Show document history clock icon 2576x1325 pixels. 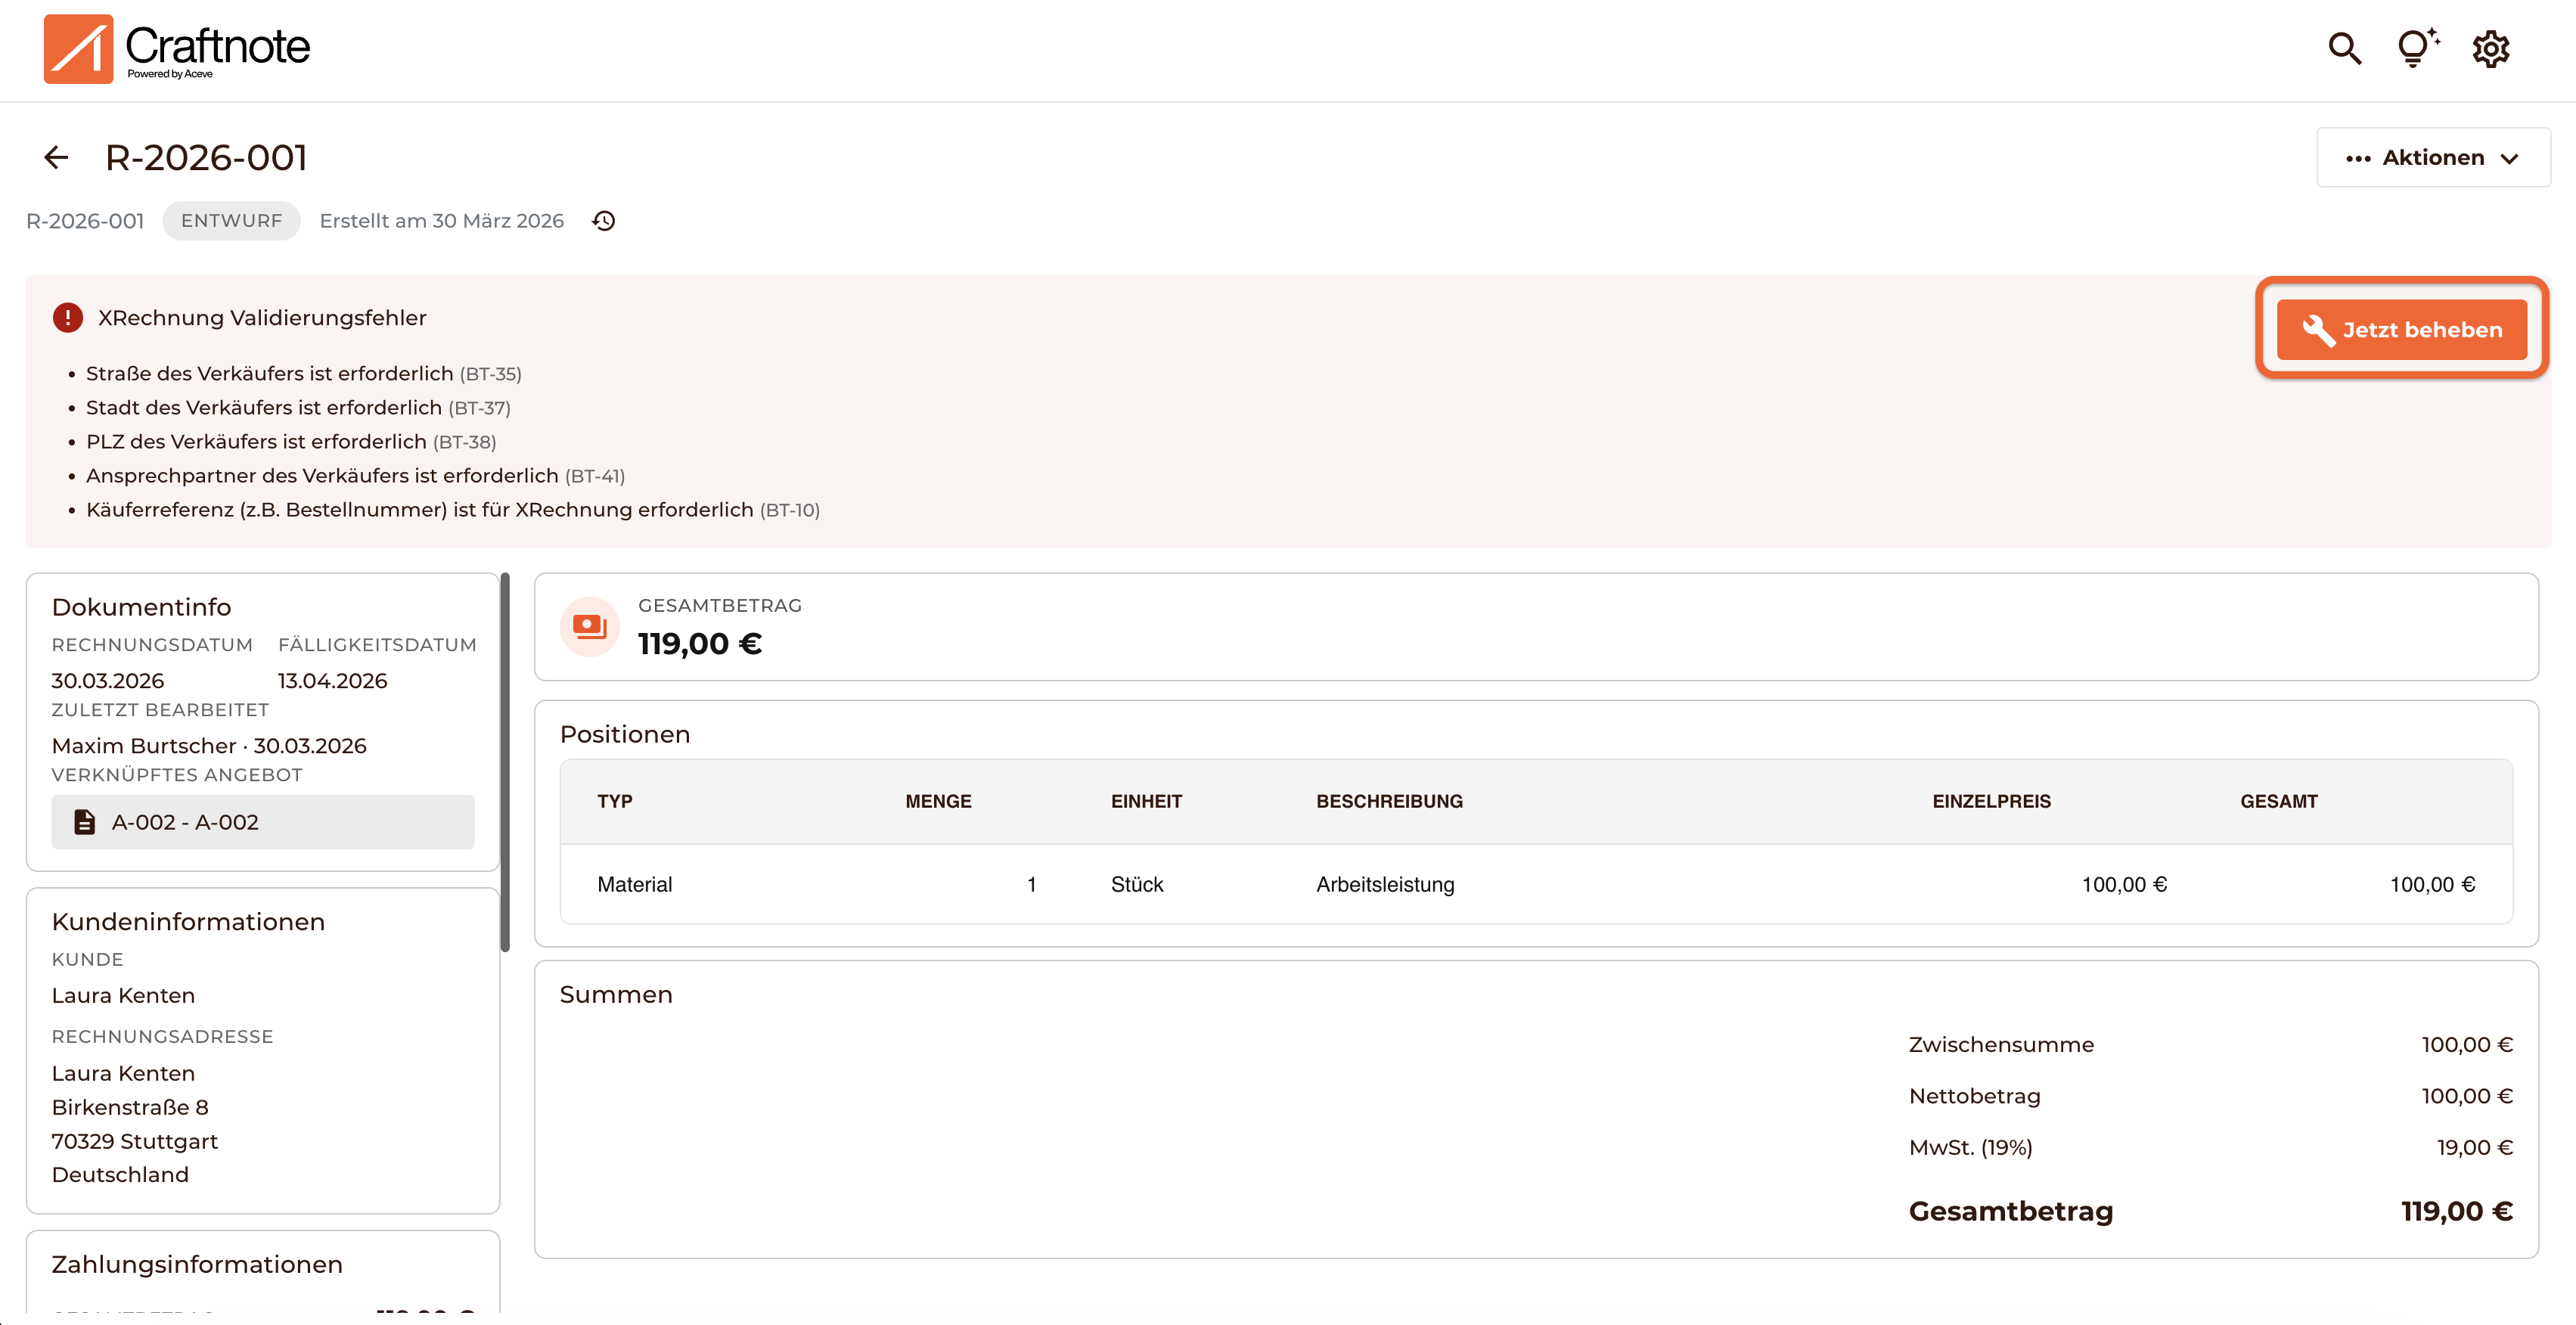pyautogui.click(x=603, y=221)
